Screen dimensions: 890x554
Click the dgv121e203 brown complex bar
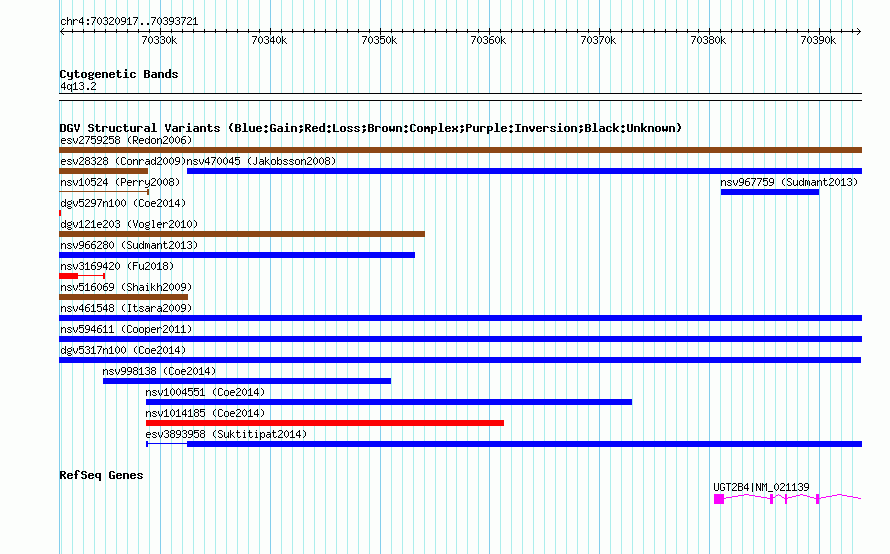(242, 234)
